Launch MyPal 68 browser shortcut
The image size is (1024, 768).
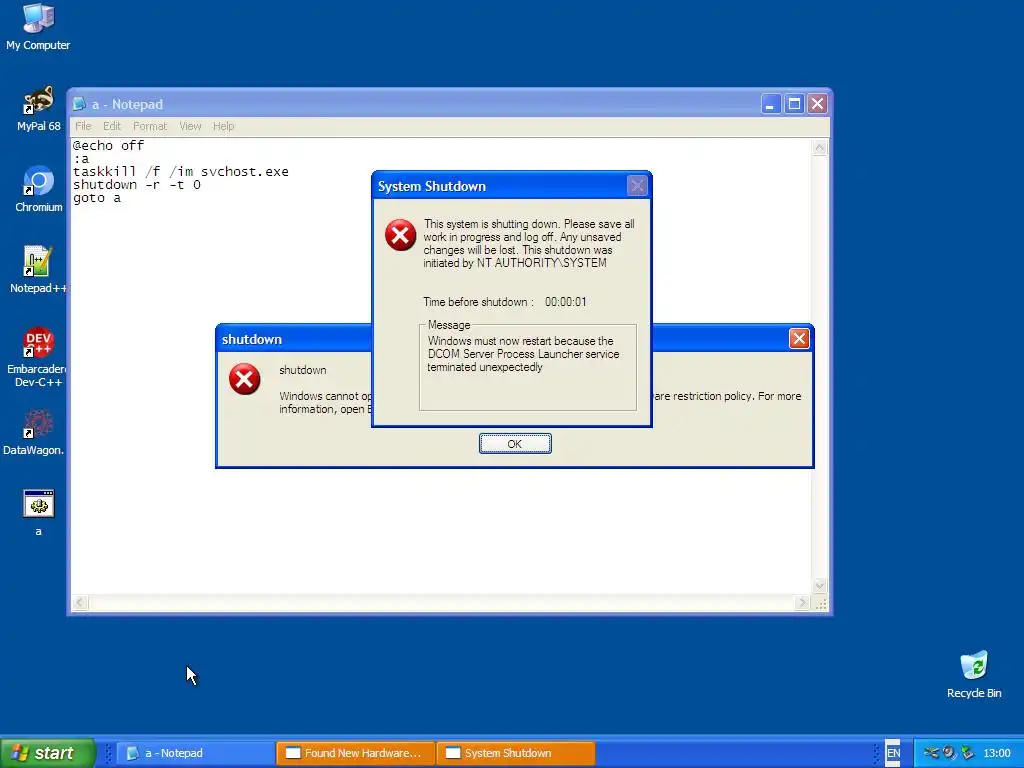(x=38, y=108)
